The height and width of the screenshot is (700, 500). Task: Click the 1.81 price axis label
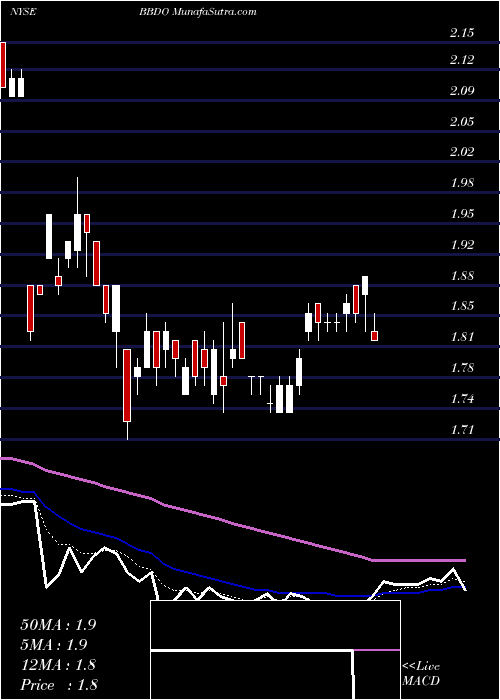[x=462, y=337]
